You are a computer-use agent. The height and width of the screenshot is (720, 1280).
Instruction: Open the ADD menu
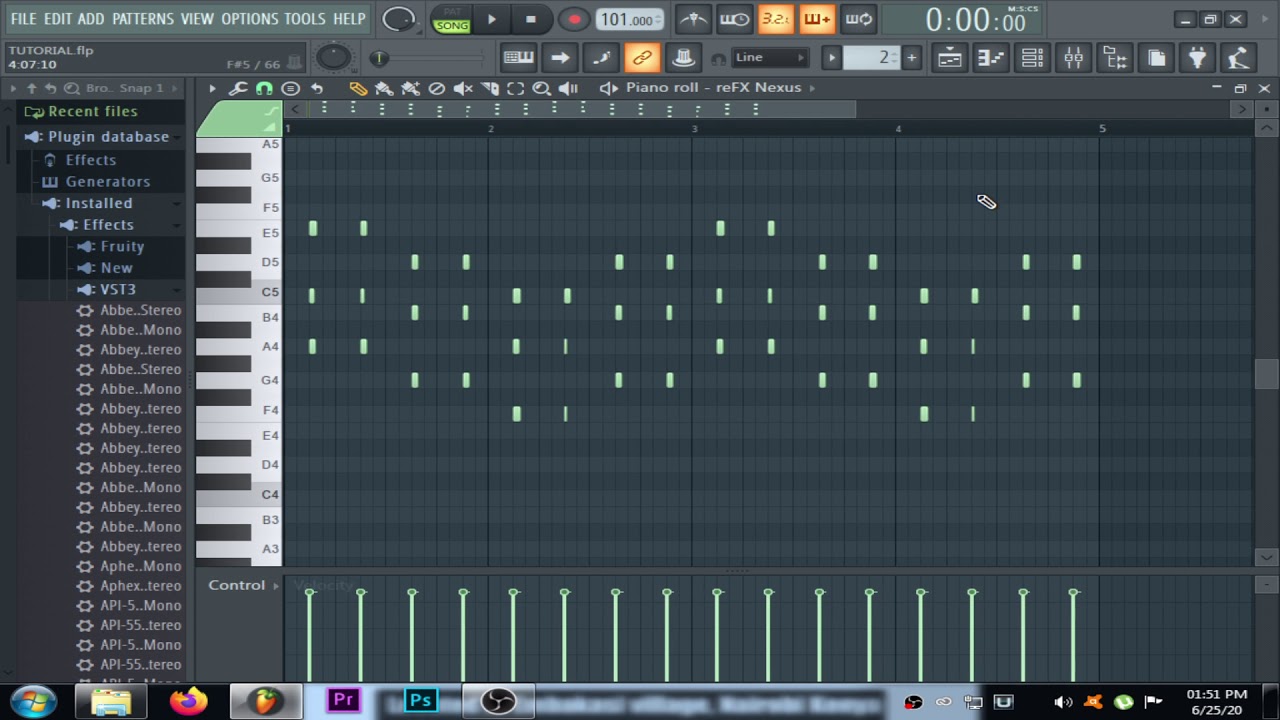click(91, 19)
